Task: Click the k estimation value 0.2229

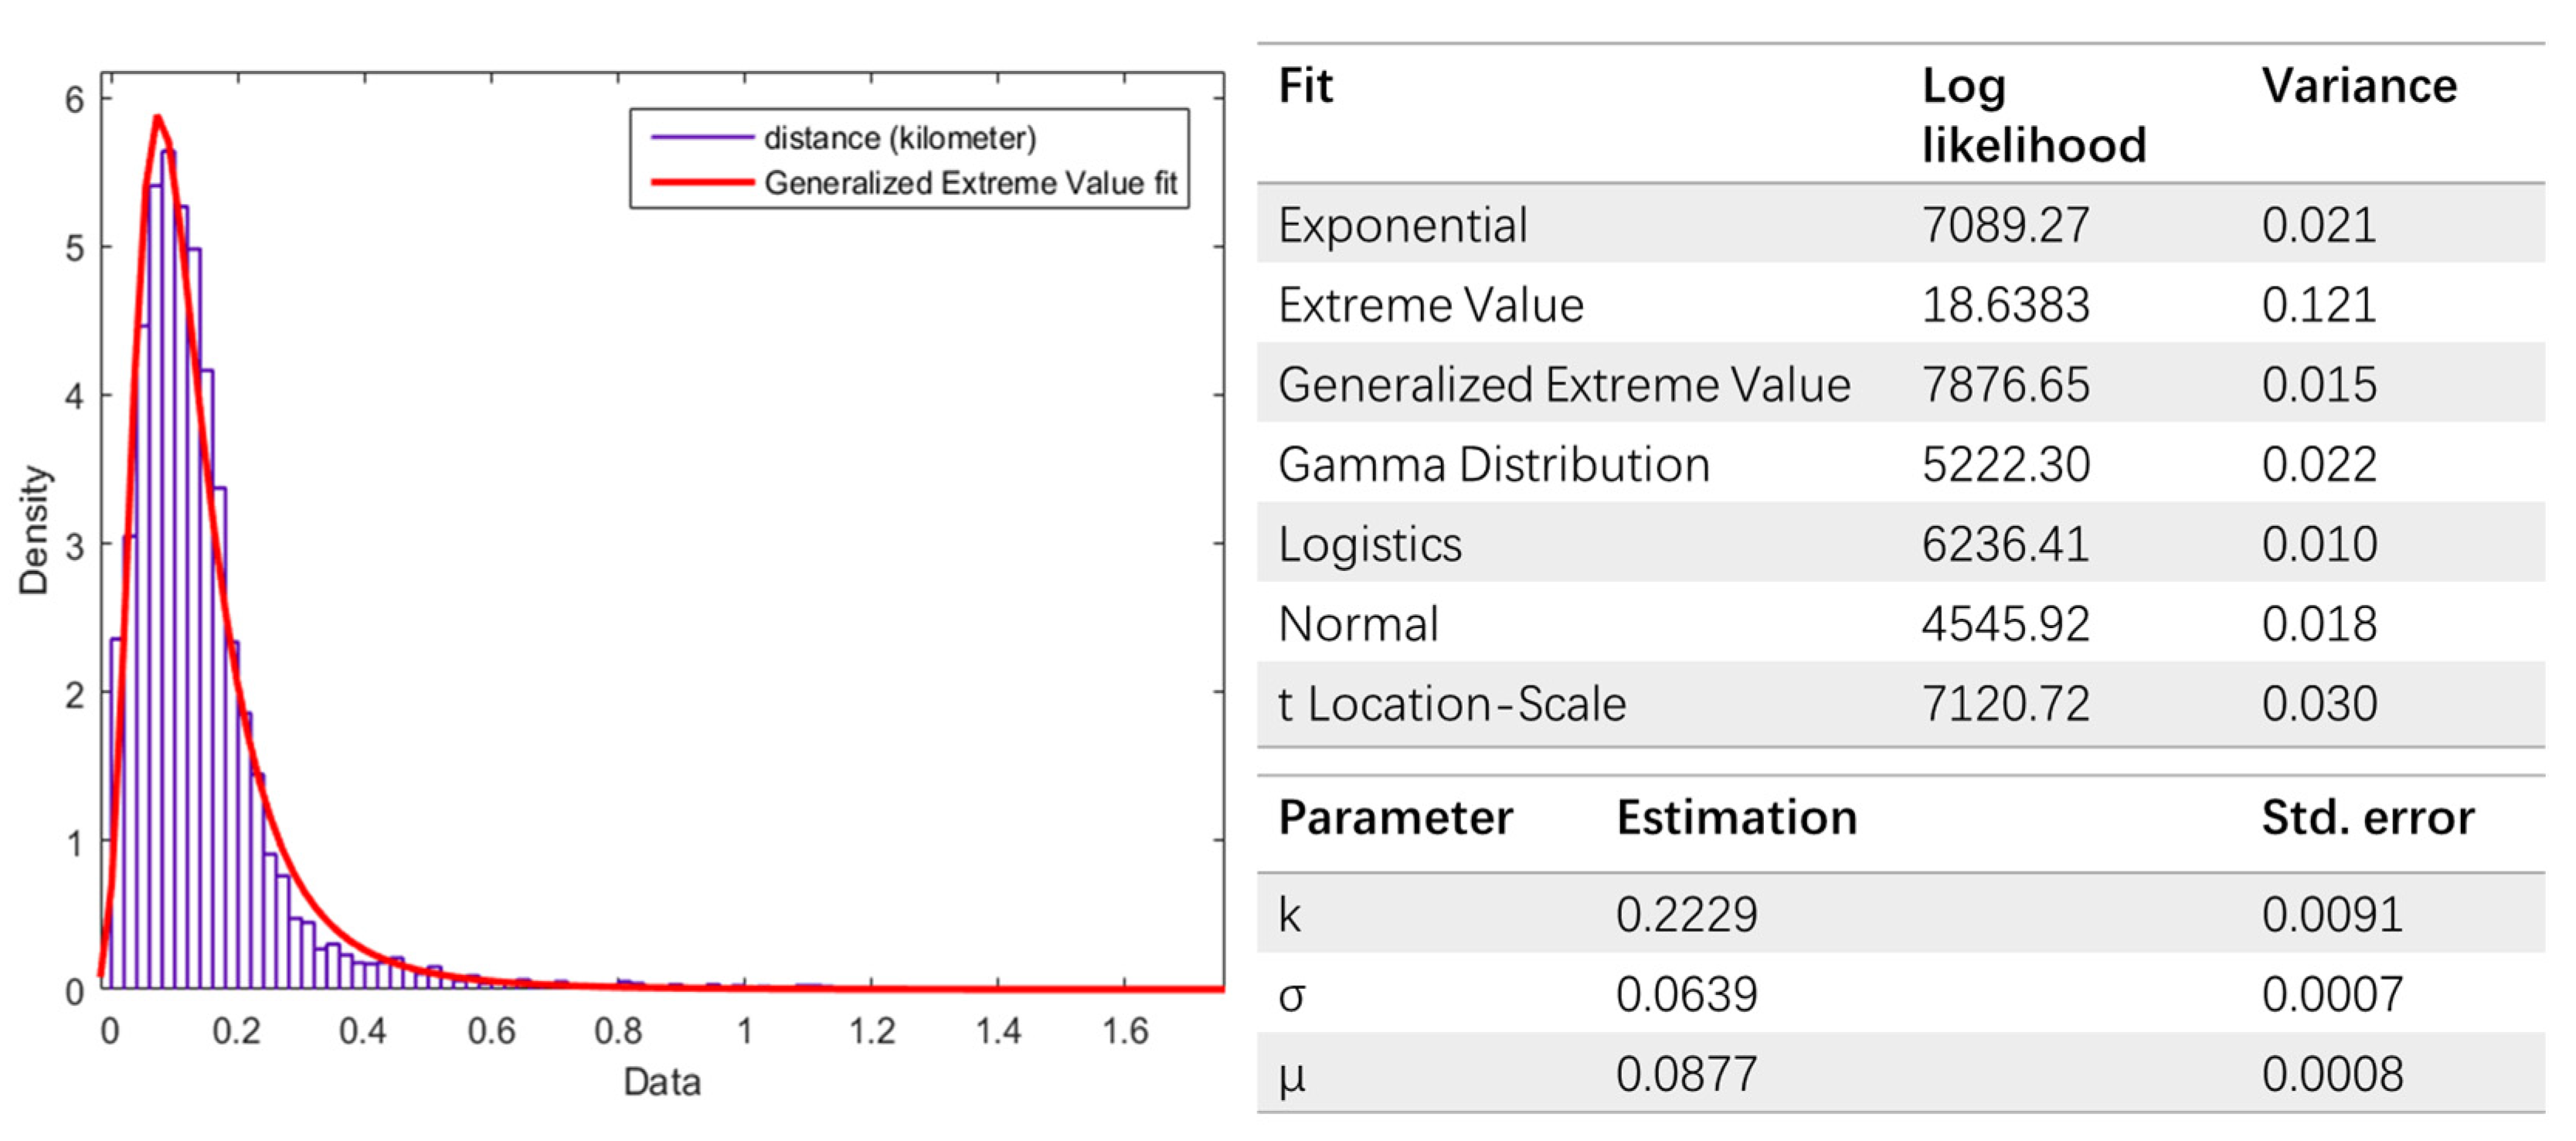Action: (x=1686, y=915)
